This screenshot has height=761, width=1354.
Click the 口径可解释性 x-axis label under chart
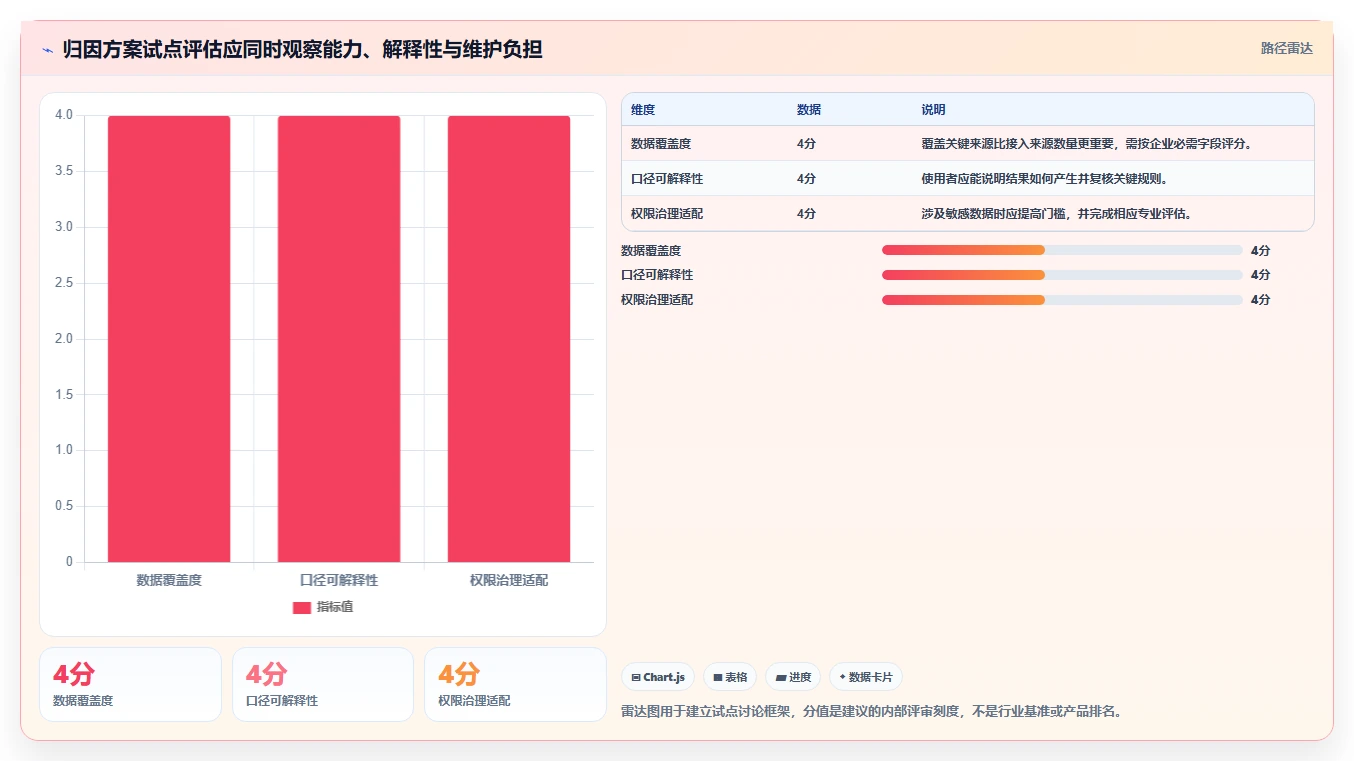339,580
